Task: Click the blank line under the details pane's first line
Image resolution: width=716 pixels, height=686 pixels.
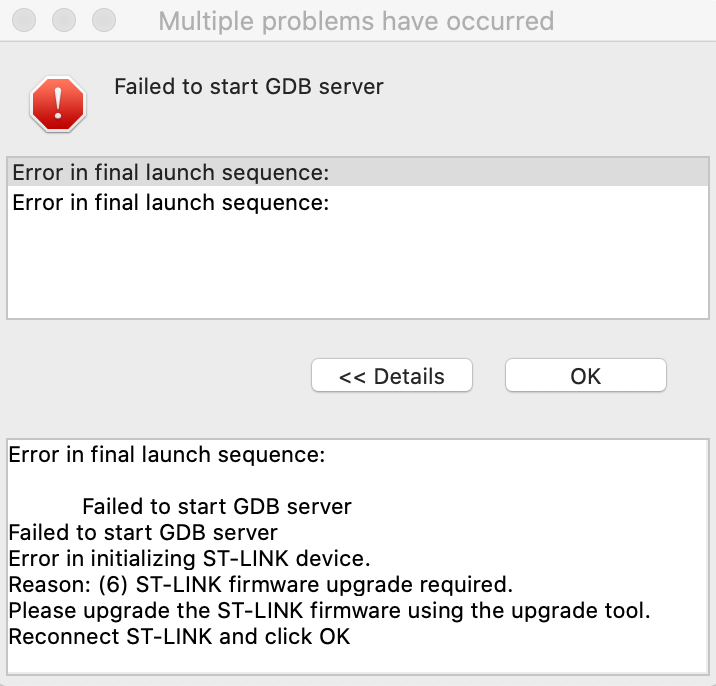Action: [358, 480]
